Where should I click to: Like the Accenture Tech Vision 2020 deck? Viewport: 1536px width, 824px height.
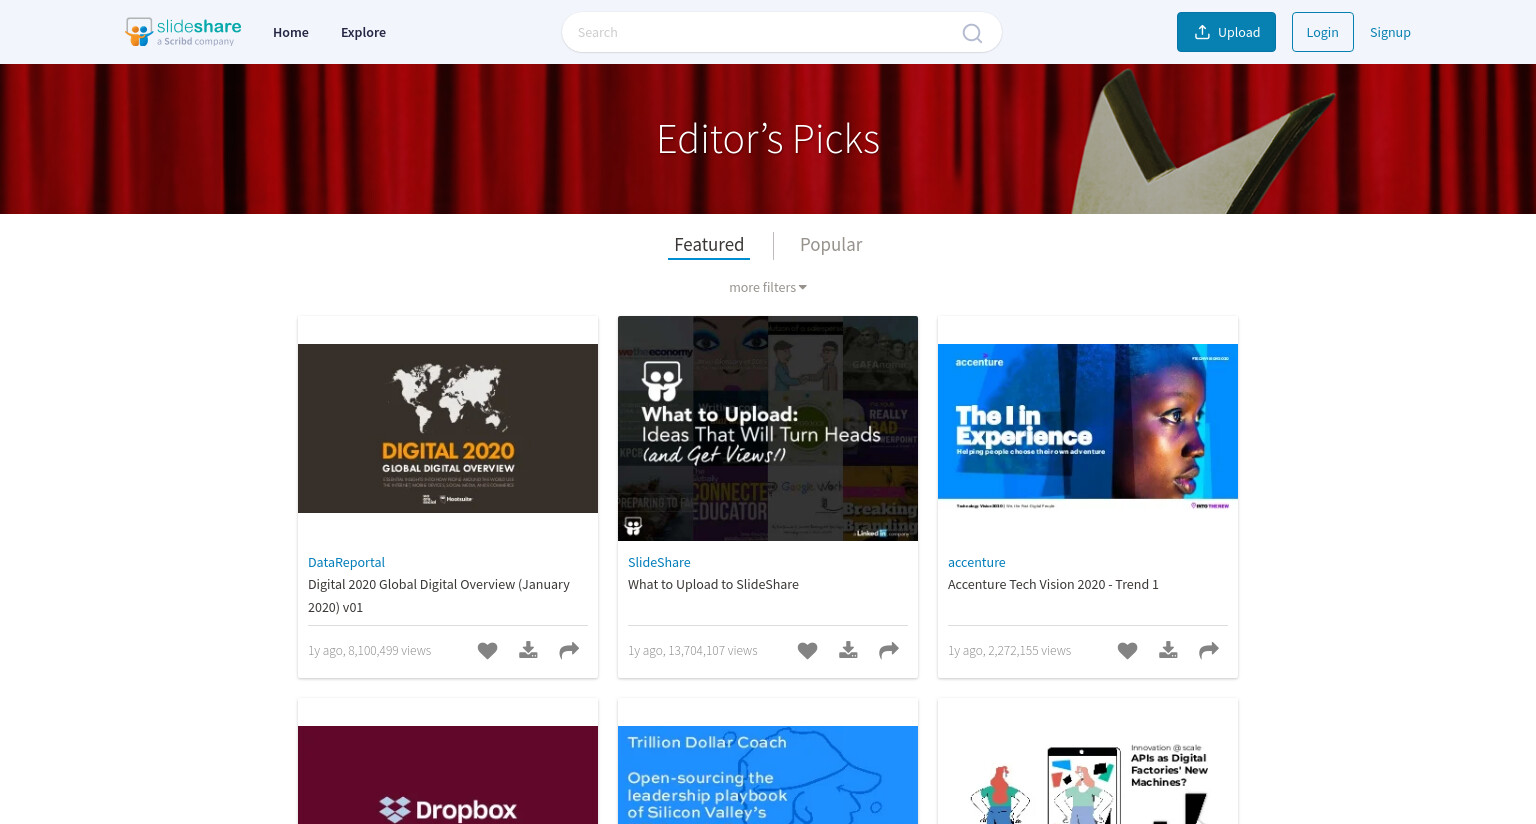(x=1127, y=651)
